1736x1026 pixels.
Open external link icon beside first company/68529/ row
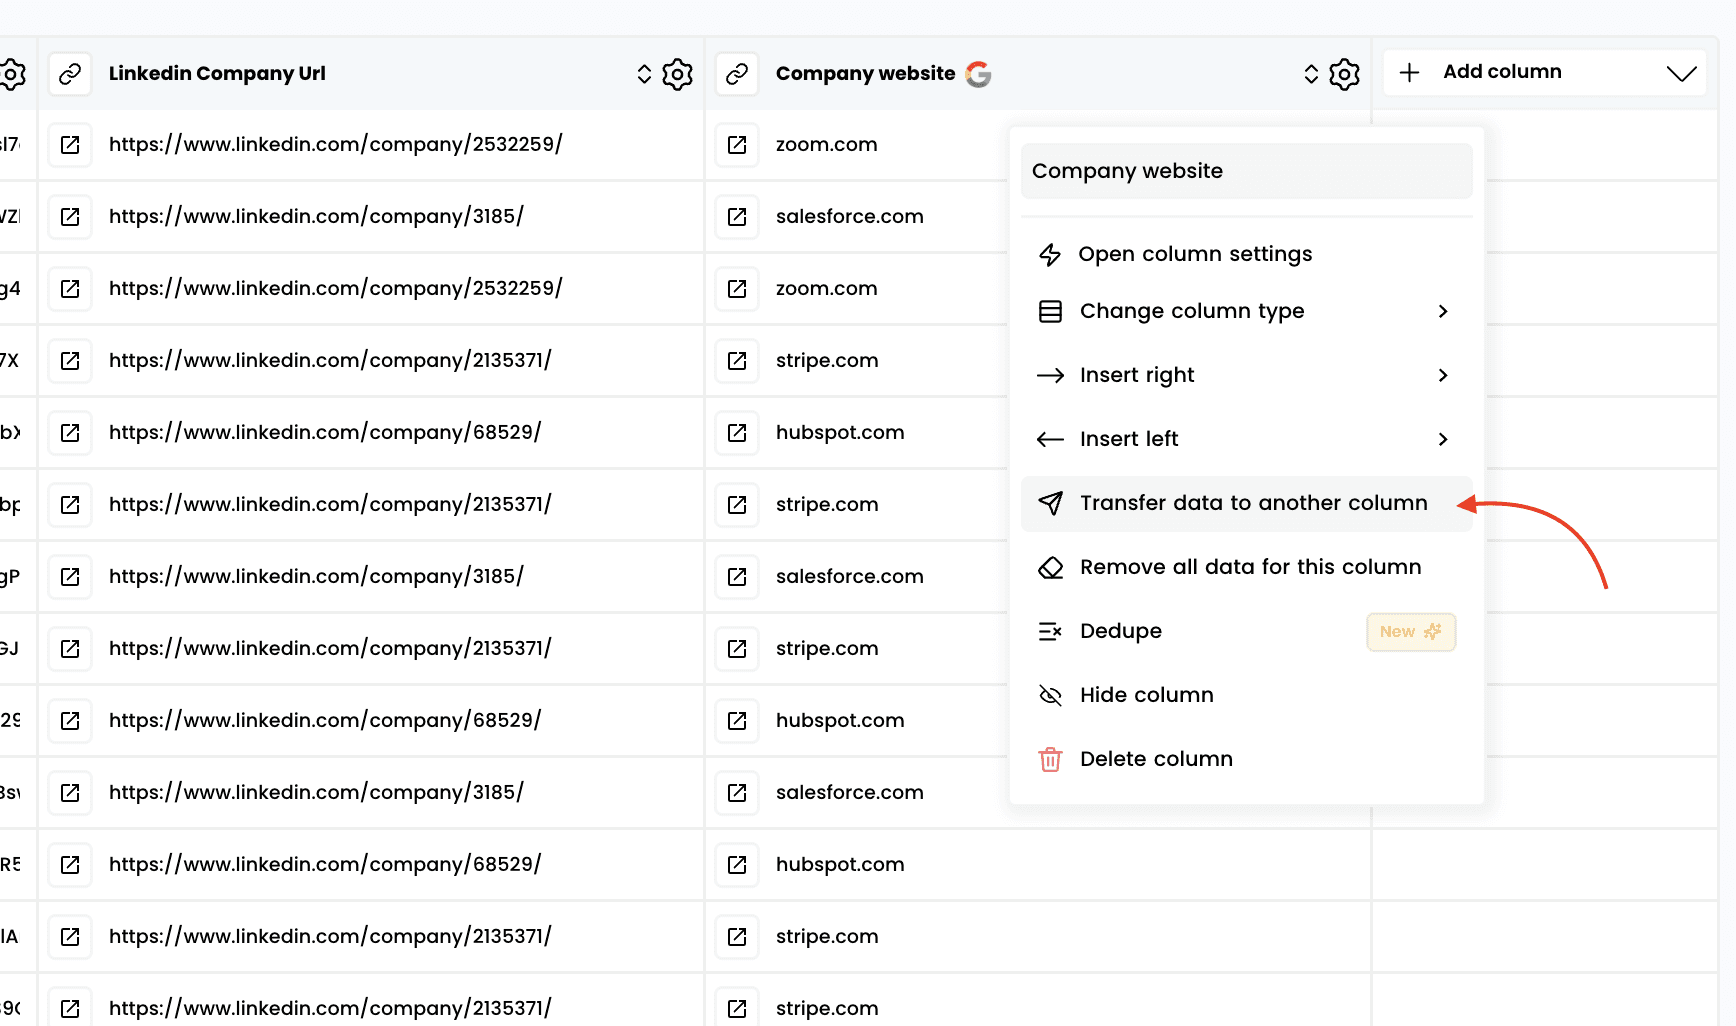point(70,433)
